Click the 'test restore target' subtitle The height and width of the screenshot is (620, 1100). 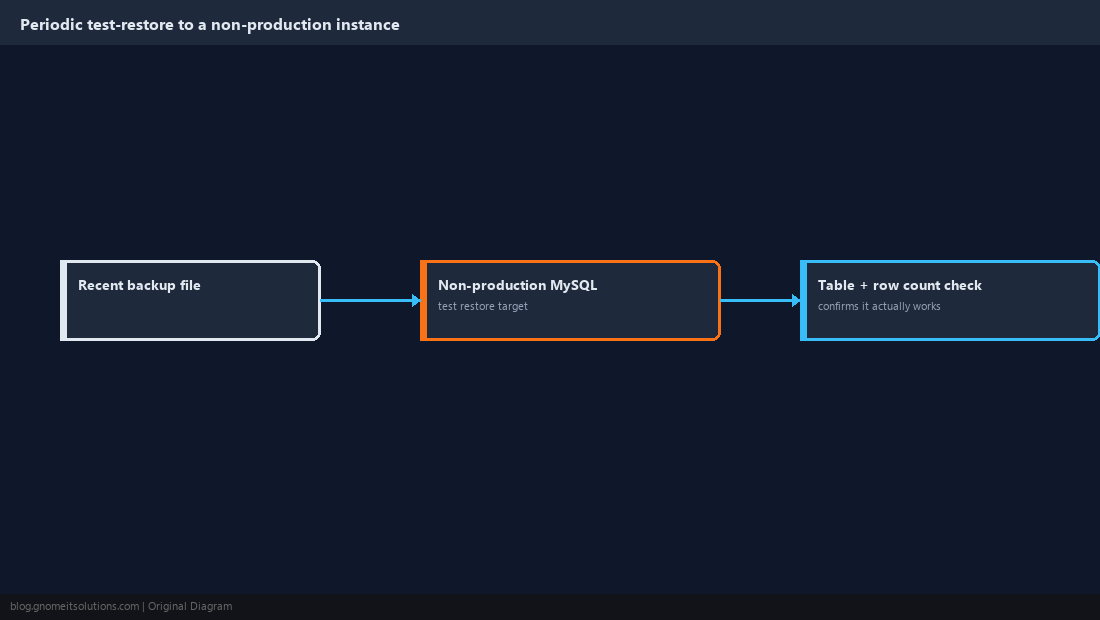(483, 306)
